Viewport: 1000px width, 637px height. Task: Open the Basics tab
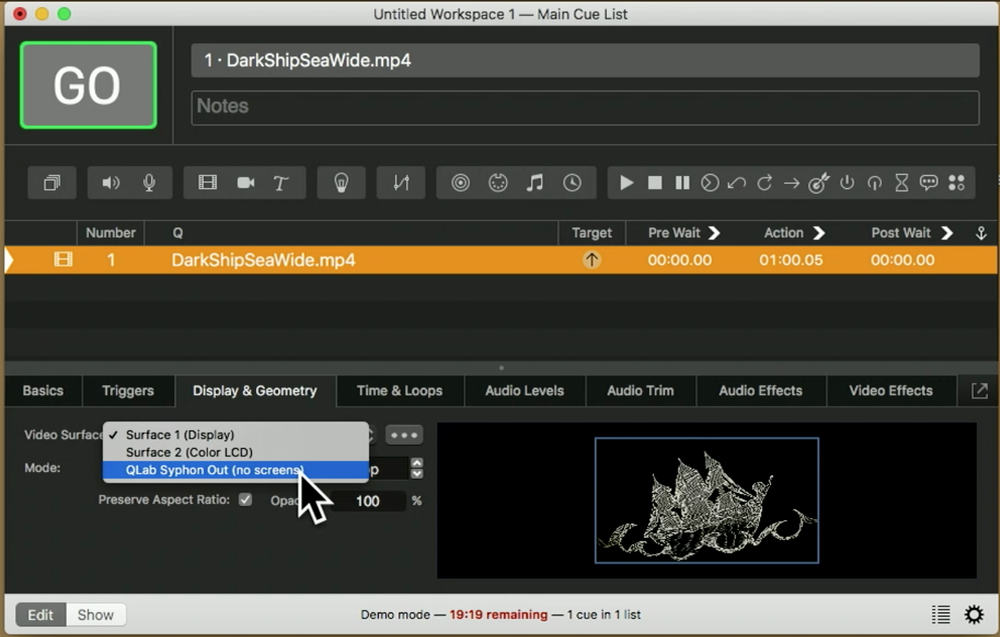tap(43, 391)
